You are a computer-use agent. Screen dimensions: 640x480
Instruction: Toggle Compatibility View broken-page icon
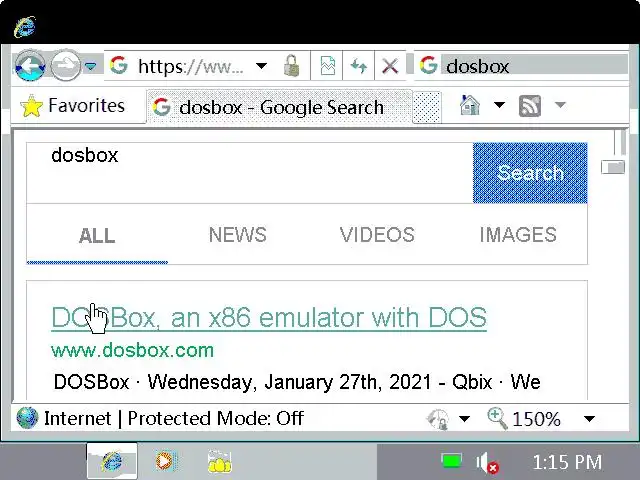pyautogui.click(x=327, y=66)
